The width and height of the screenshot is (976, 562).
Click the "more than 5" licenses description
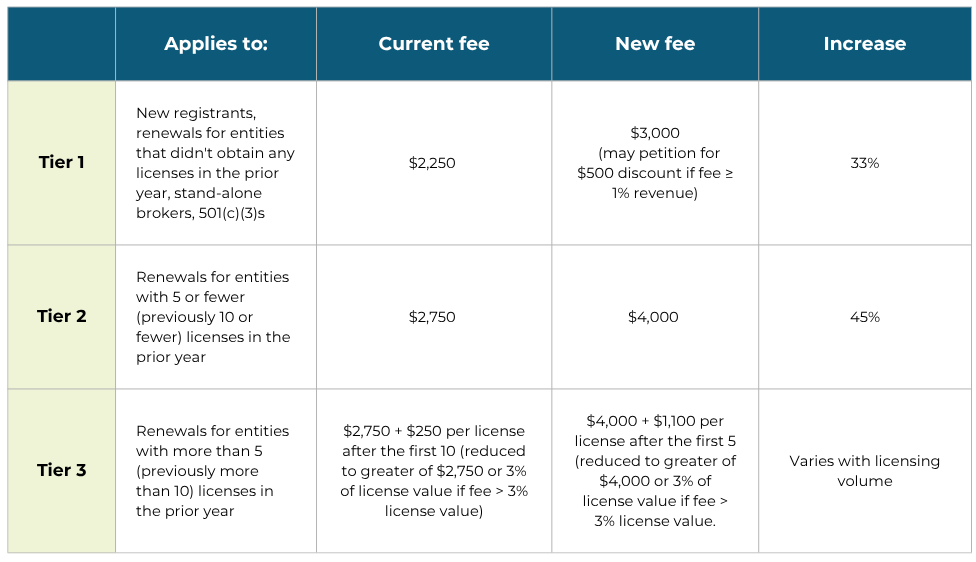[x=213, y=470]
